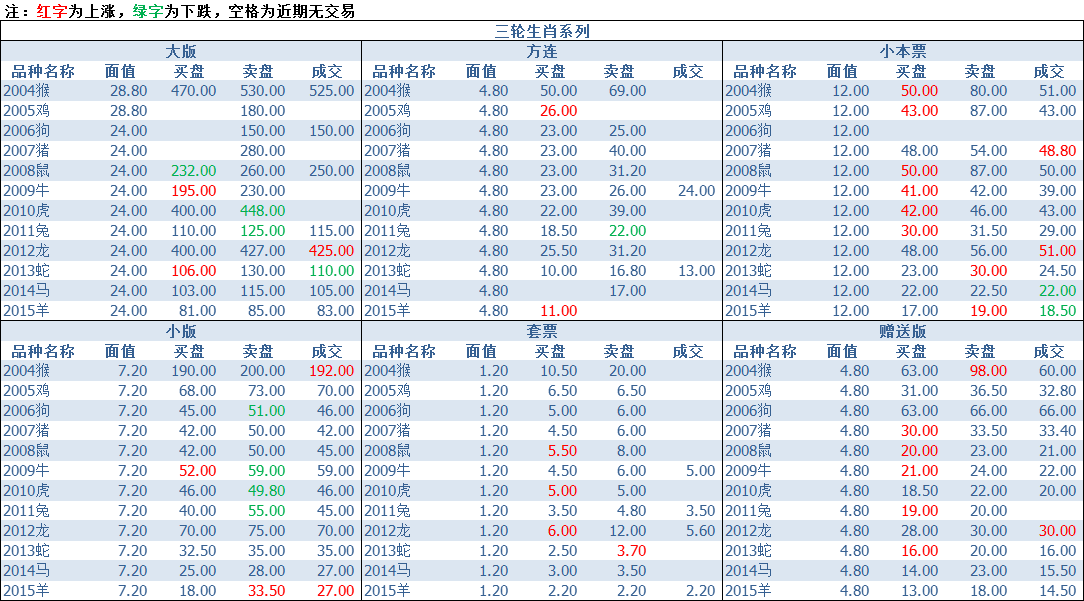Select red 52.00 in 小版 2009牛 row
Viewport: 1084px width, 601px height.
coord(198,471)
